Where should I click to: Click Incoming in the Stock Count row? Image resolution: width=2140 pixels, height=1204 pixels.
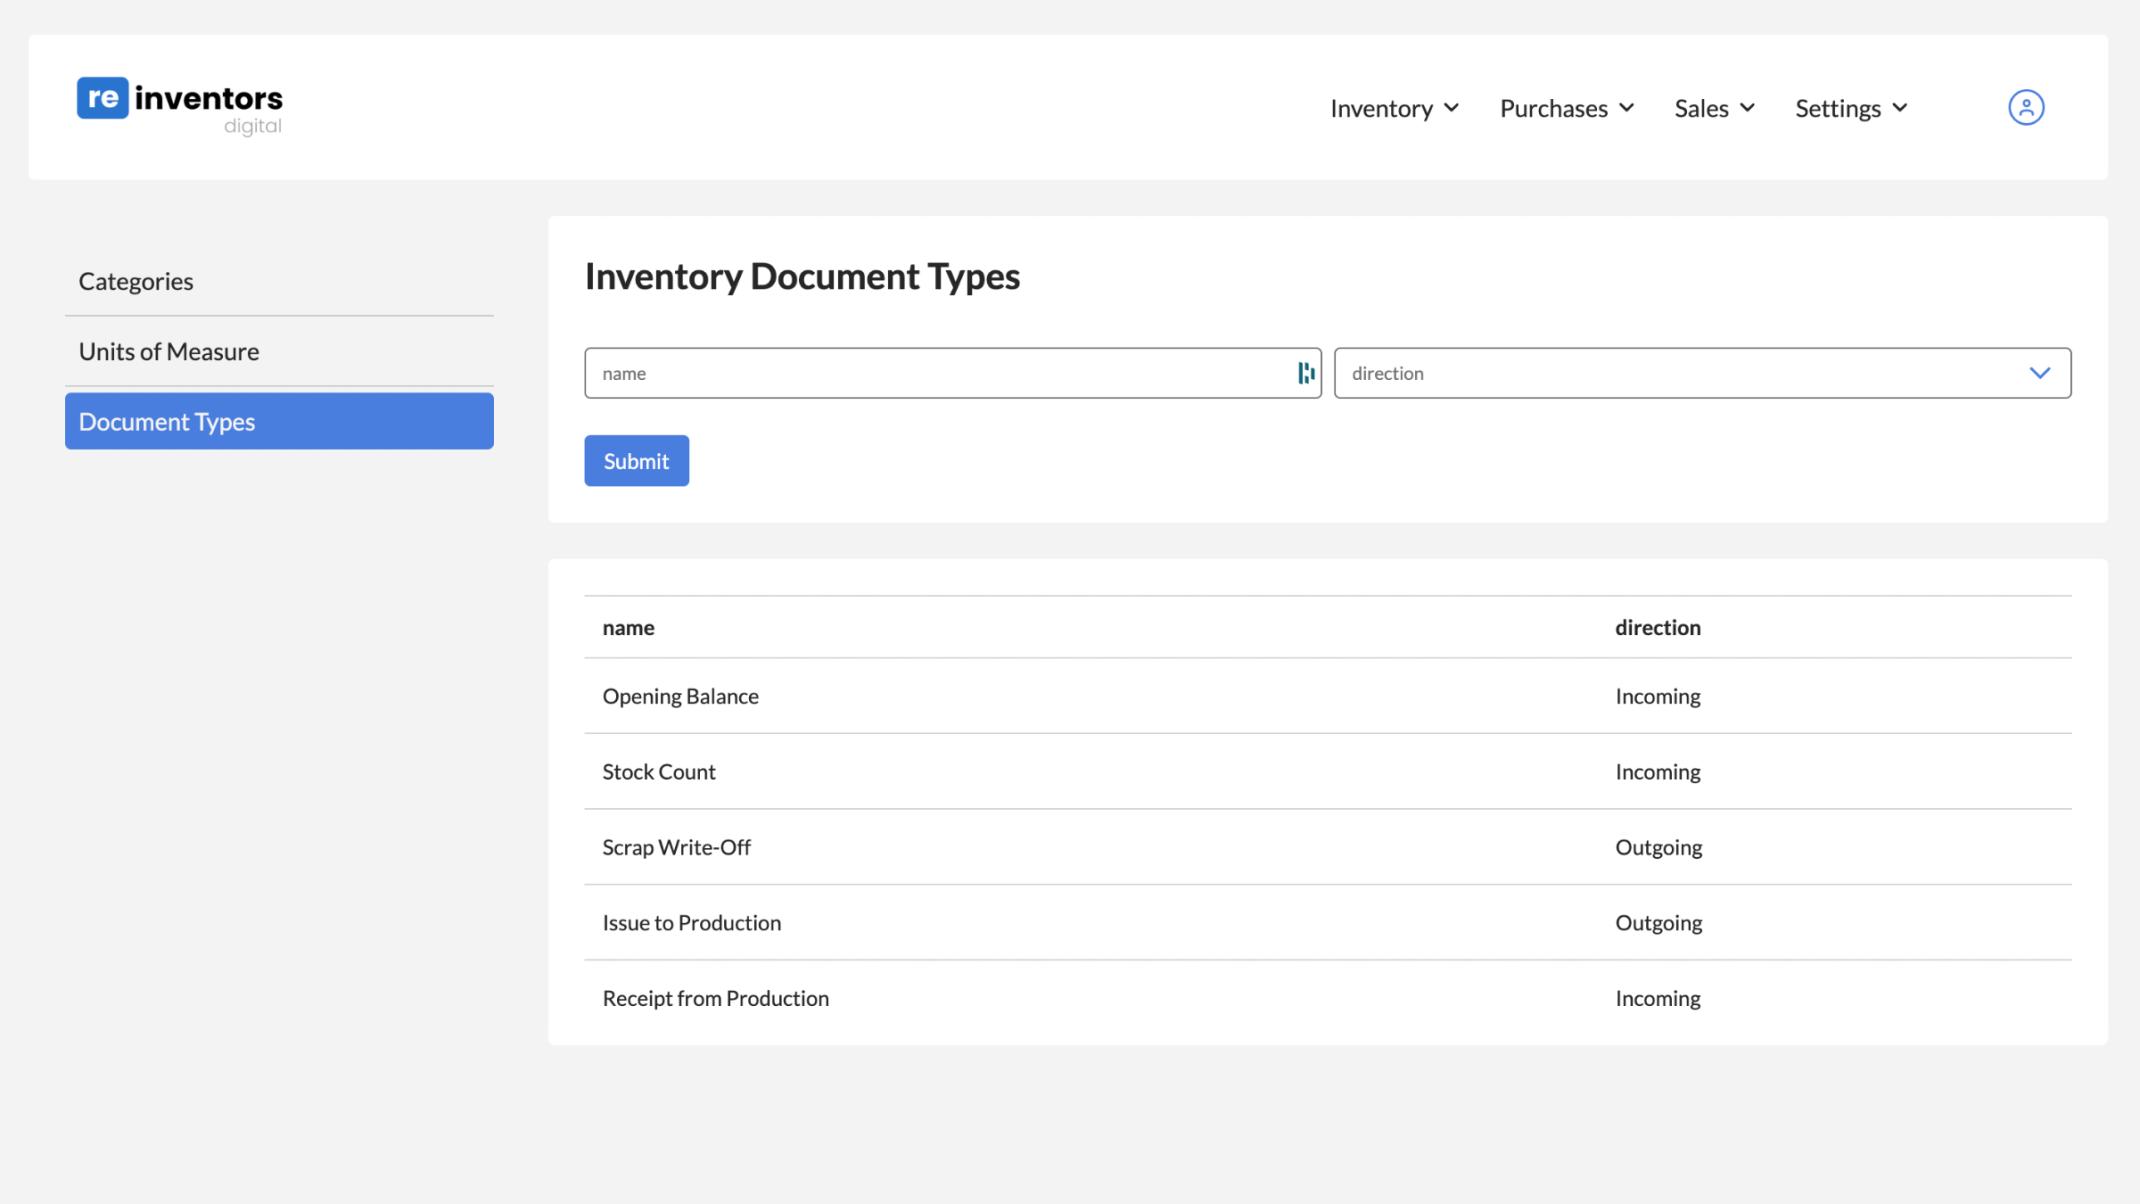[x=1657, y=771]
